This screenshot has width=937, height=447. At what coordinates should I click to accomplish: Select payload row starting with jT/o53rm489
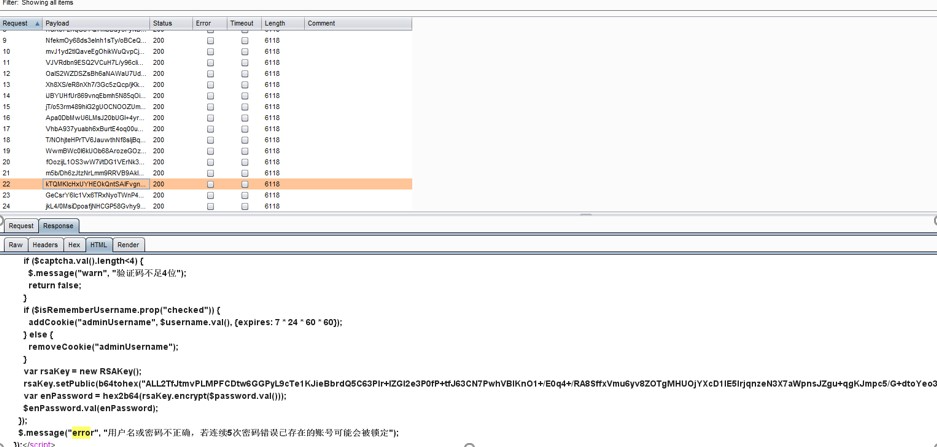(96, 107)
